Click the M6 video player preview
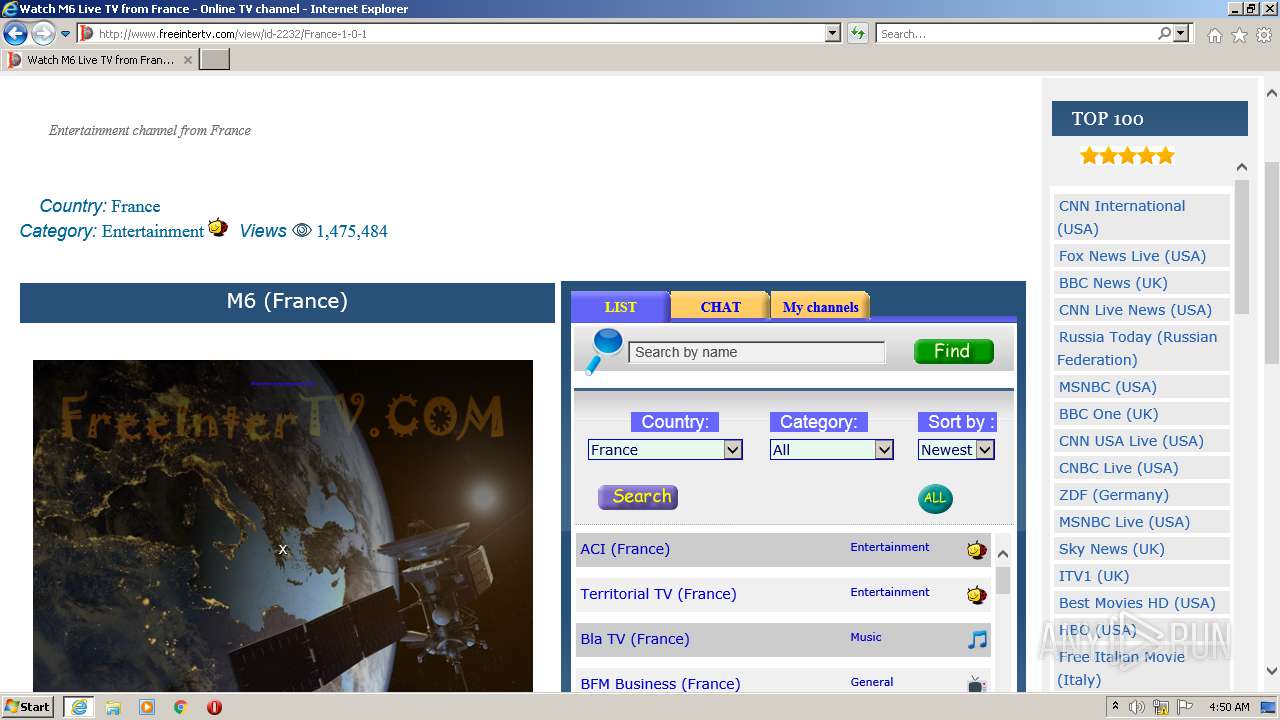Screen dimensions: 1280x720 (x=283, y=526)
